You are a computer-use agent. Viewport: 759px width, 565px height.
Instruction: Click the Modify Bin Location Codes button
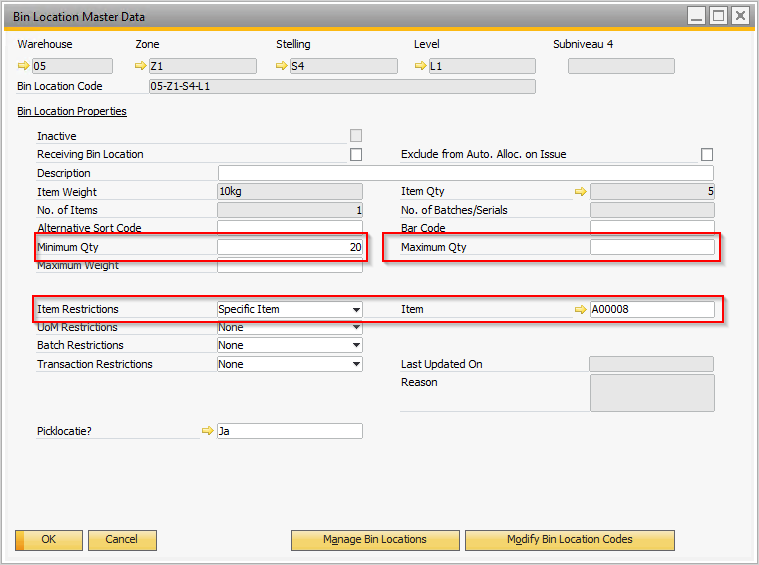(x=569, y=540)
